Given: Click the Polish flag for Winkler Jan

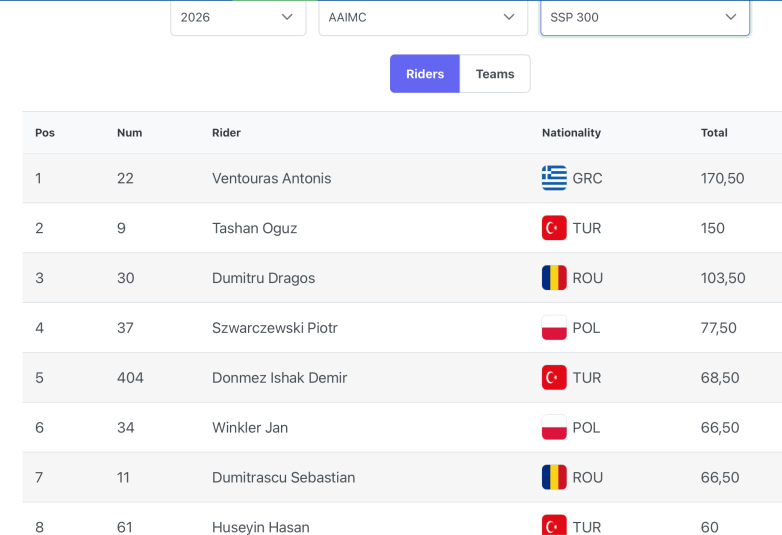Looking at the screenshot, I should click(x=554, y=427).
